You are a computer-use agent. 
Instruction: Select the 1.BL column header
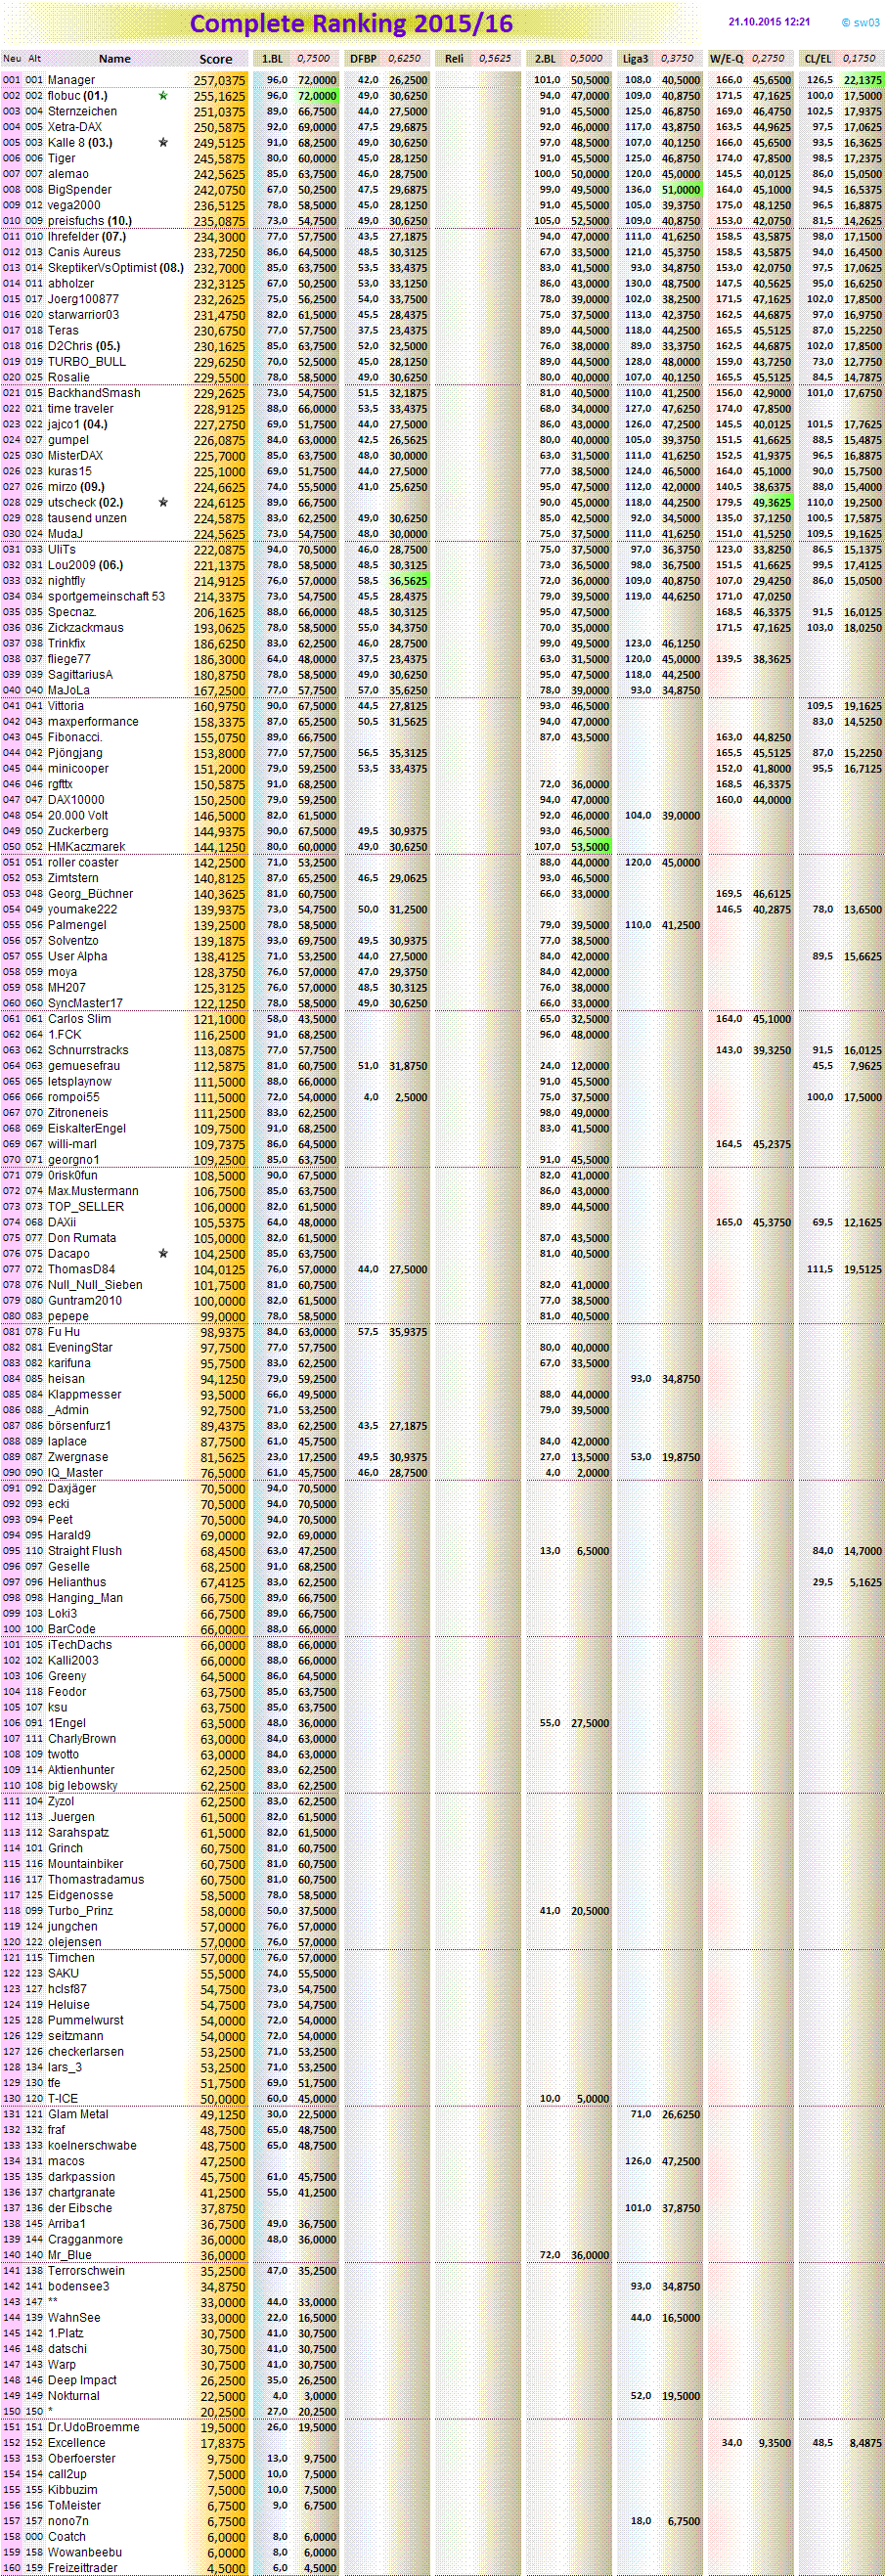tap(272, 59)
